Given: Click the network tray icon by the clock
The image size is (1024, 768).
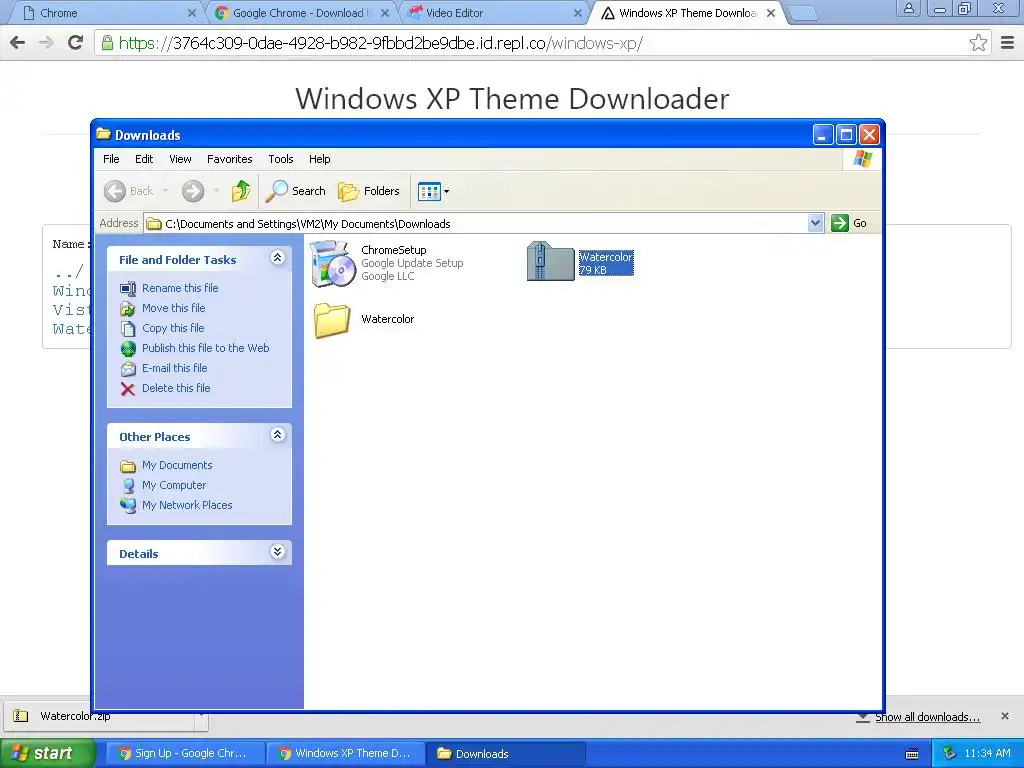Looking at the screenshot, I should point(950,754).
